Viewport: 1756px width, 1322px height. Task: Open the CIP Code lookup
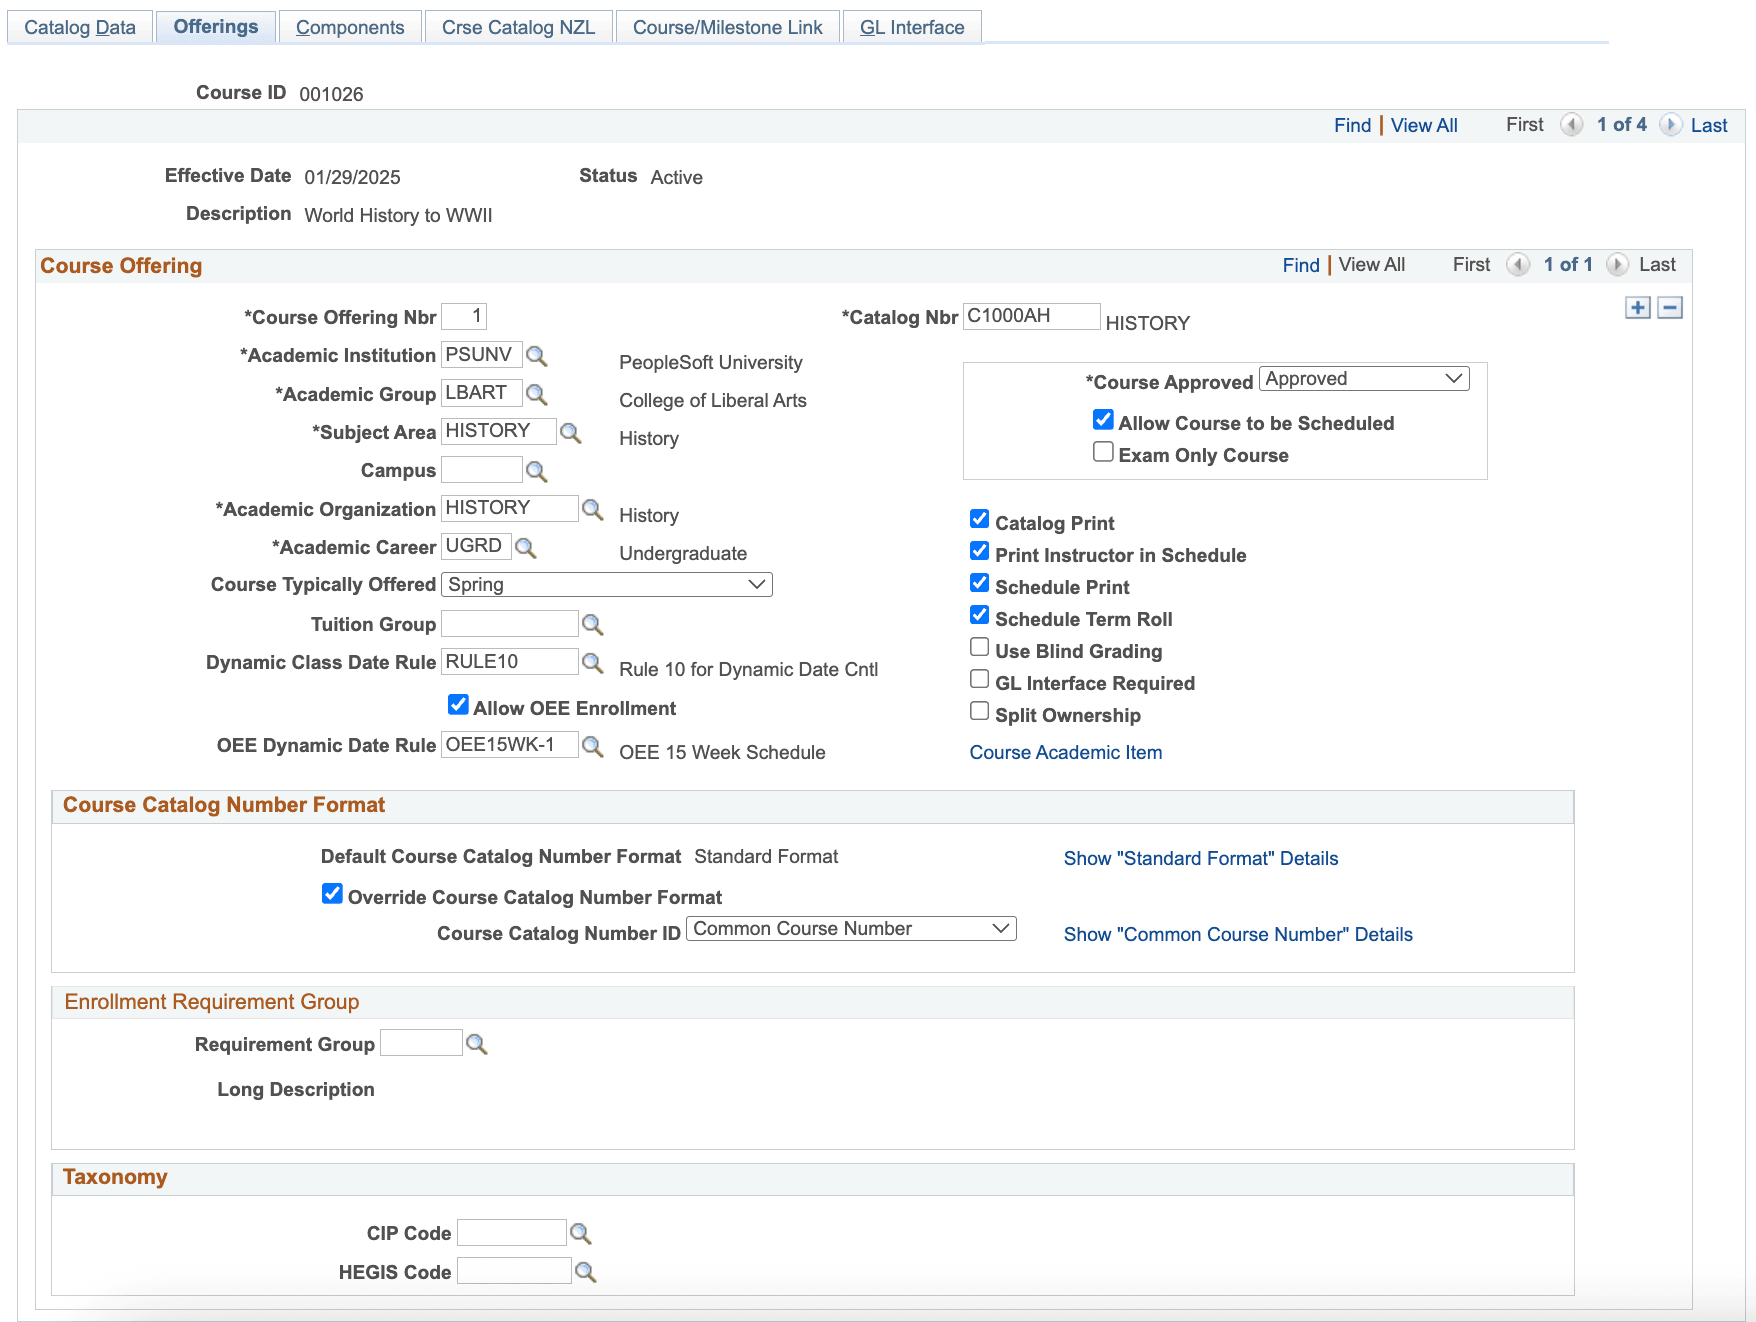click(581, 1233)
